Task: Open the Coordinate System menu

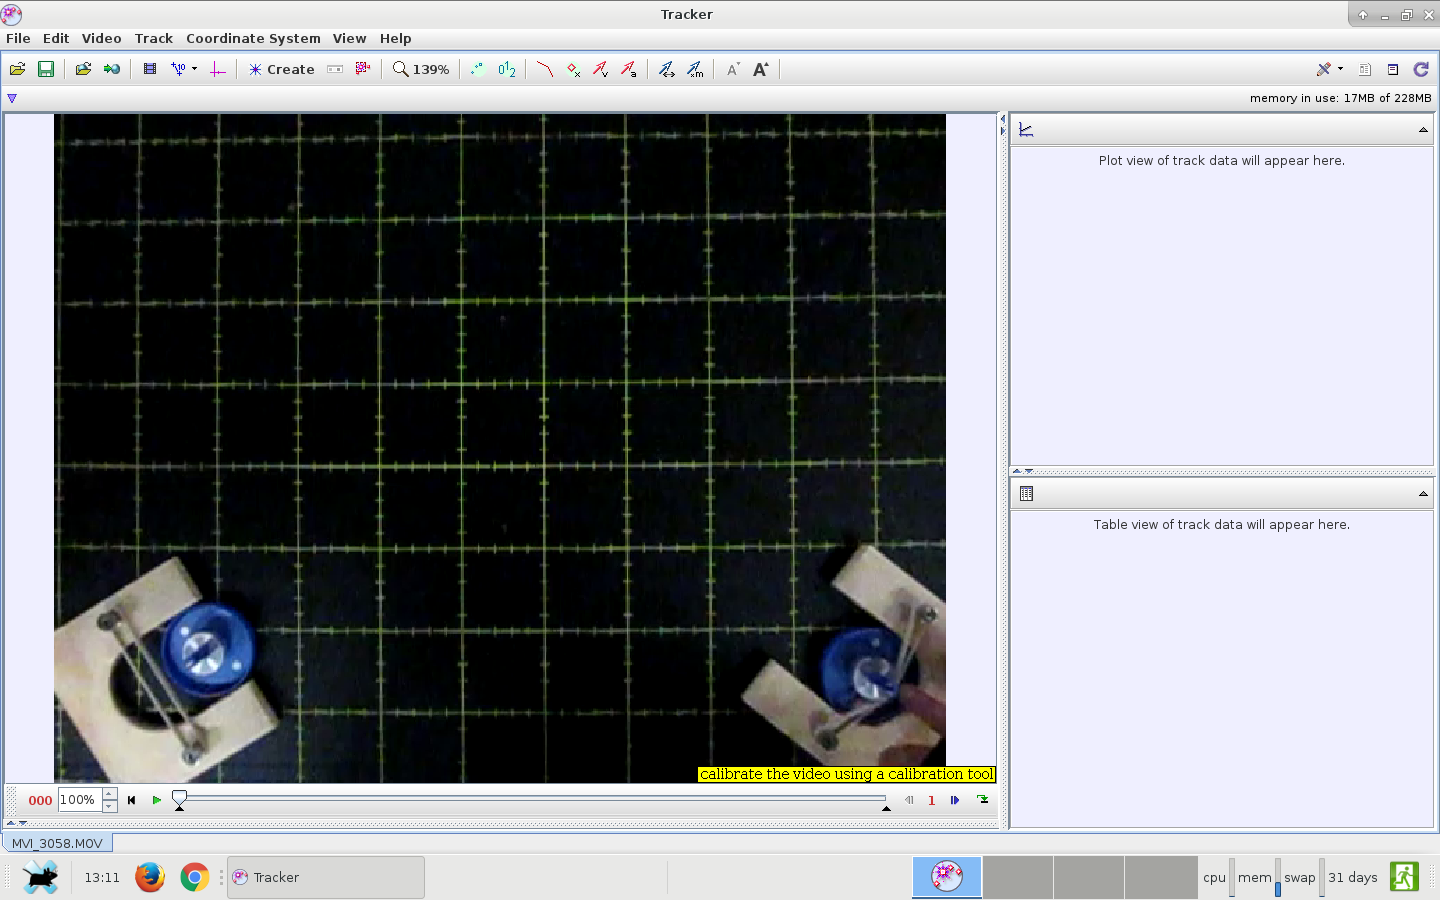Action: (x=253, y=38)
